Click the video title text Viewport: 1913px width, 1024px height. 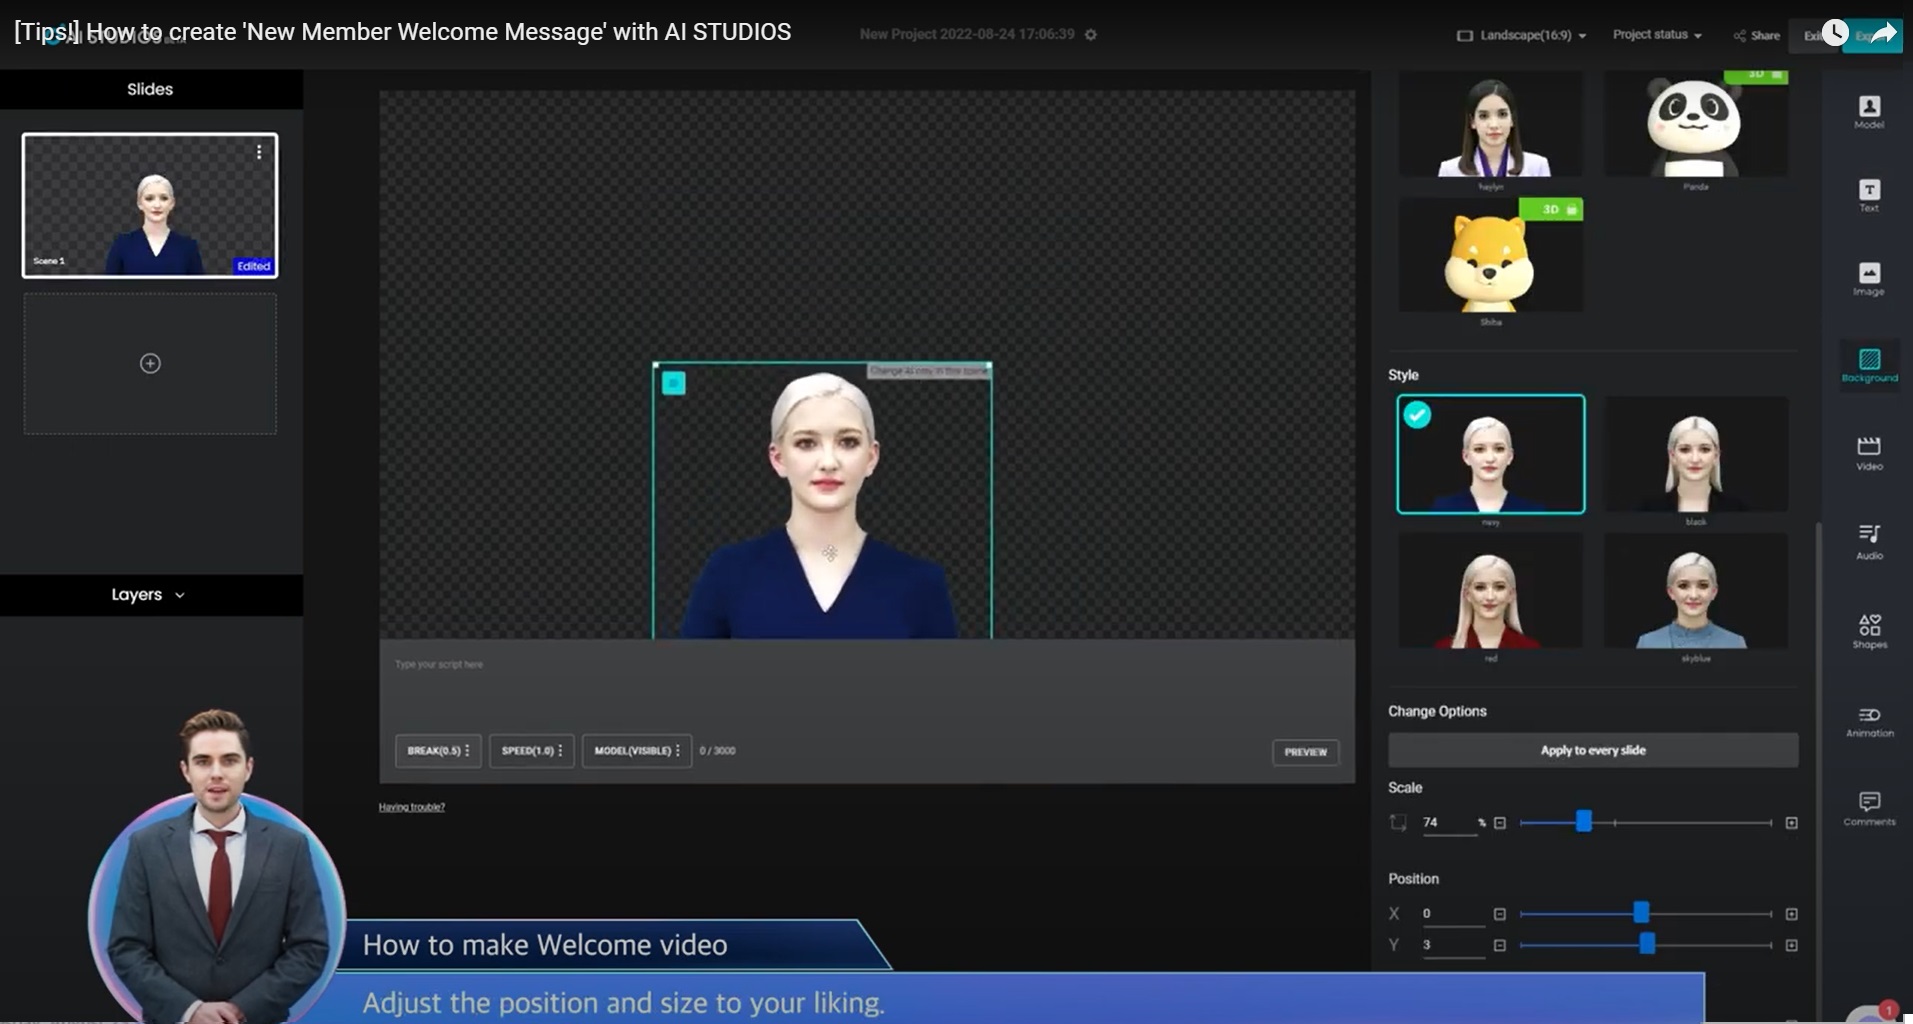403,32
